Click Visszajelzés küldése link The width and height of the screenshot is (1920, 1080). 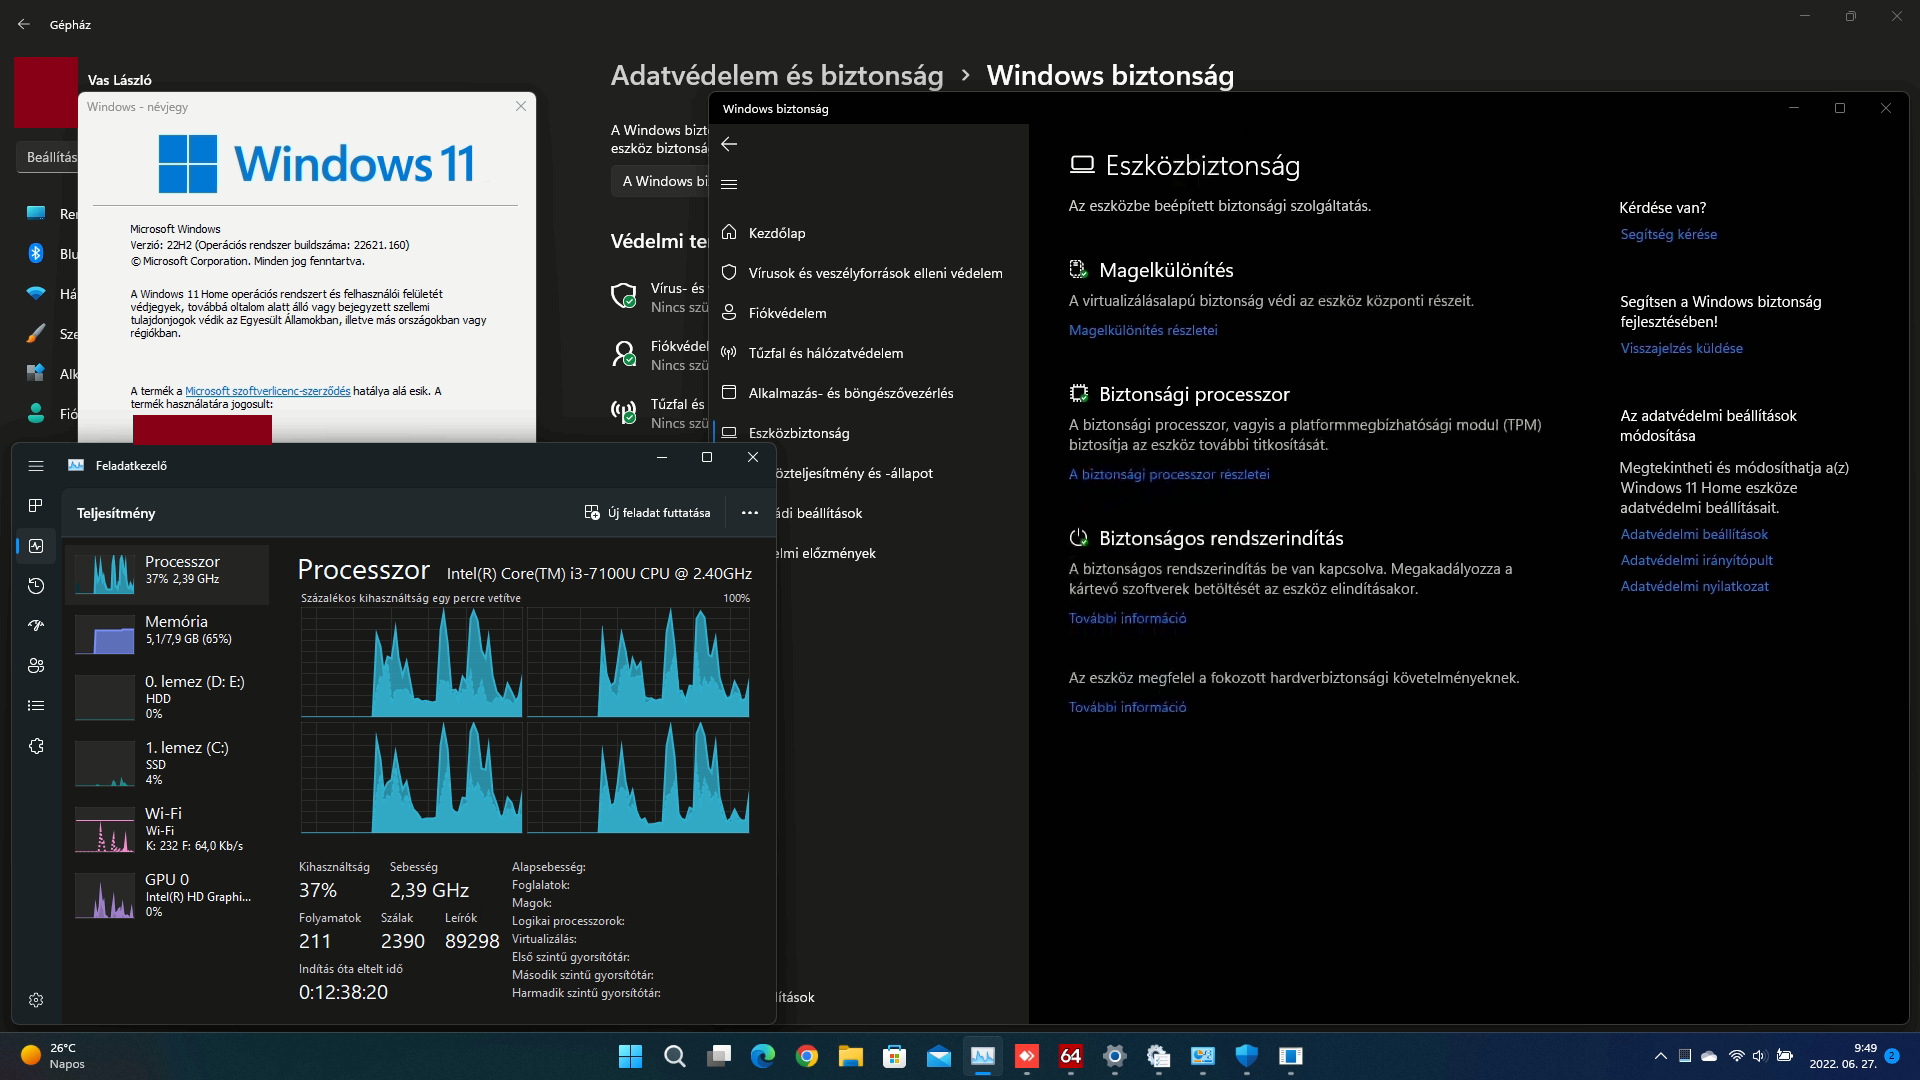point(1681,348)
